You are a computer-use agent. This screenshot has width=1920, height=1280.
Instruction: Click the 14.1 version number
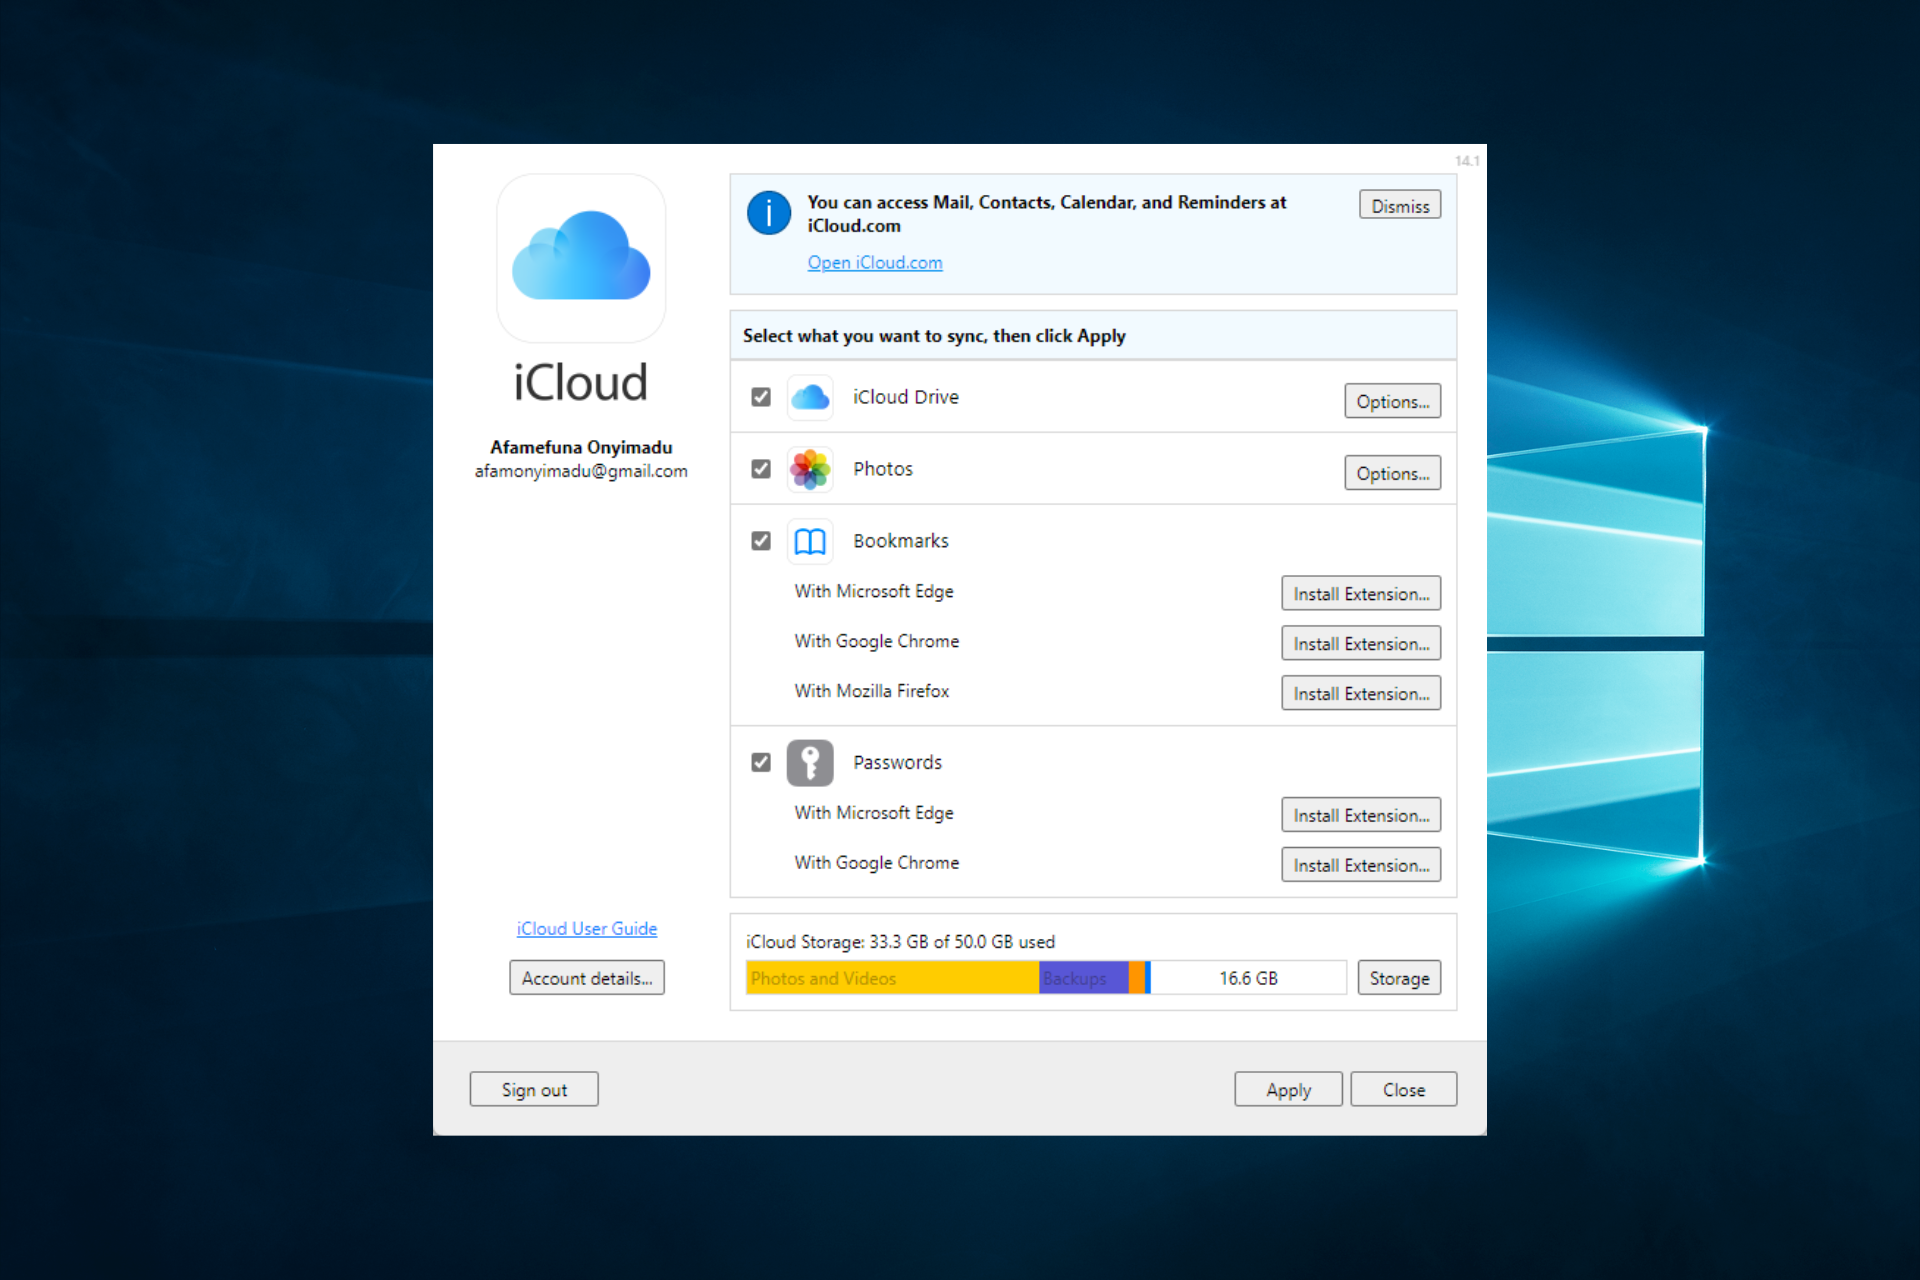point(1467,160)
